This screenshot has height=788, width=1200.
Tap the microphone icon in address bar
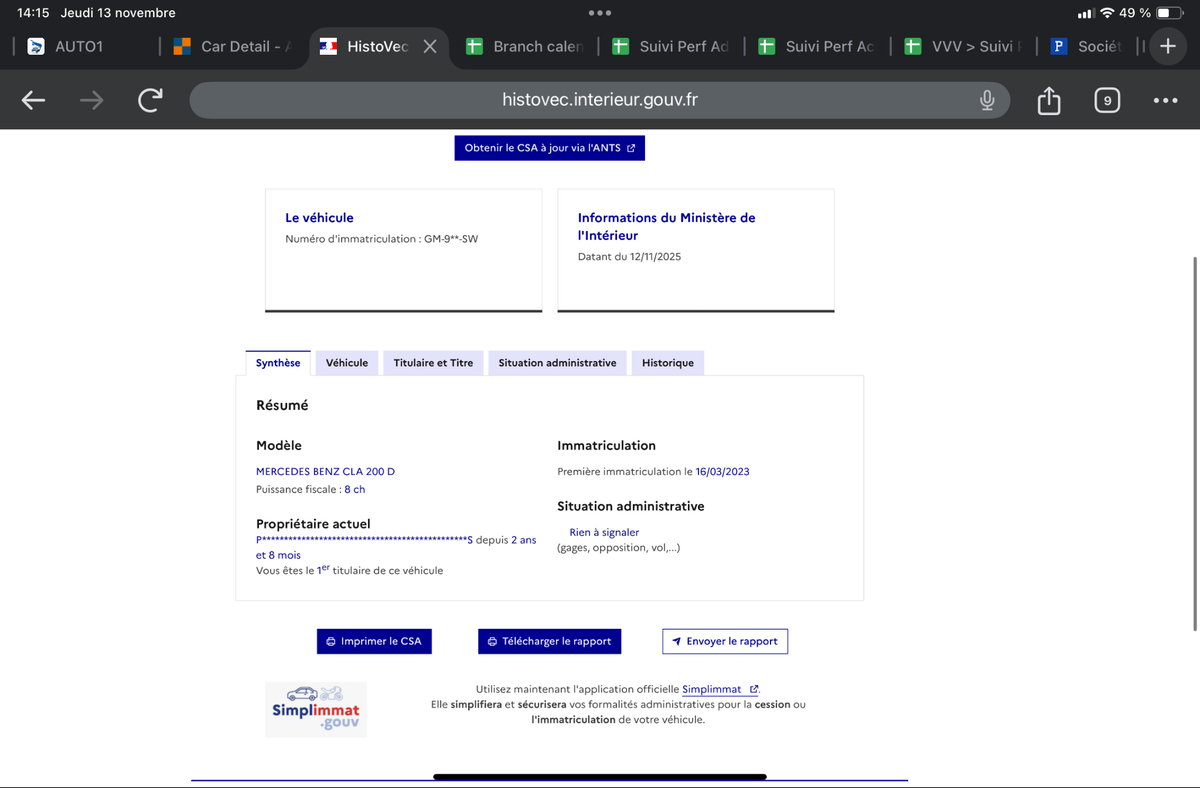pyautogui.click(x=987, y=100)
